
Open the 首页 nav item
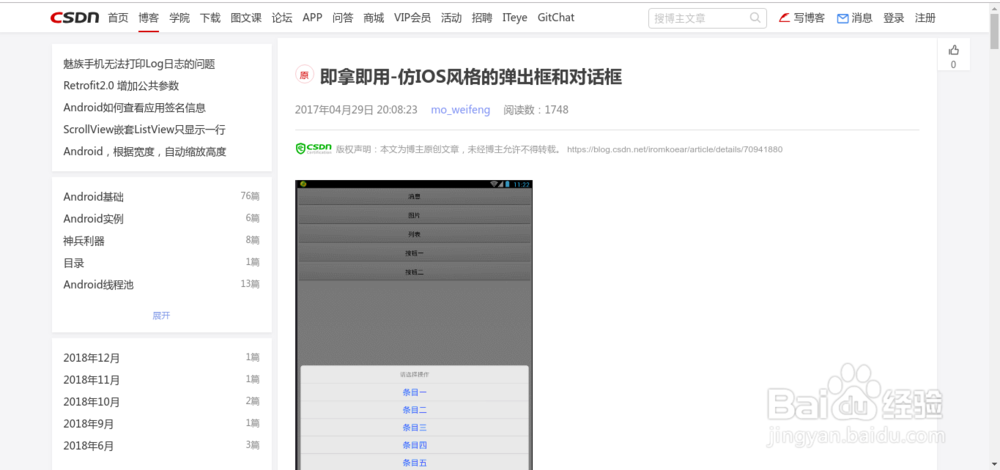coord(118,18)
